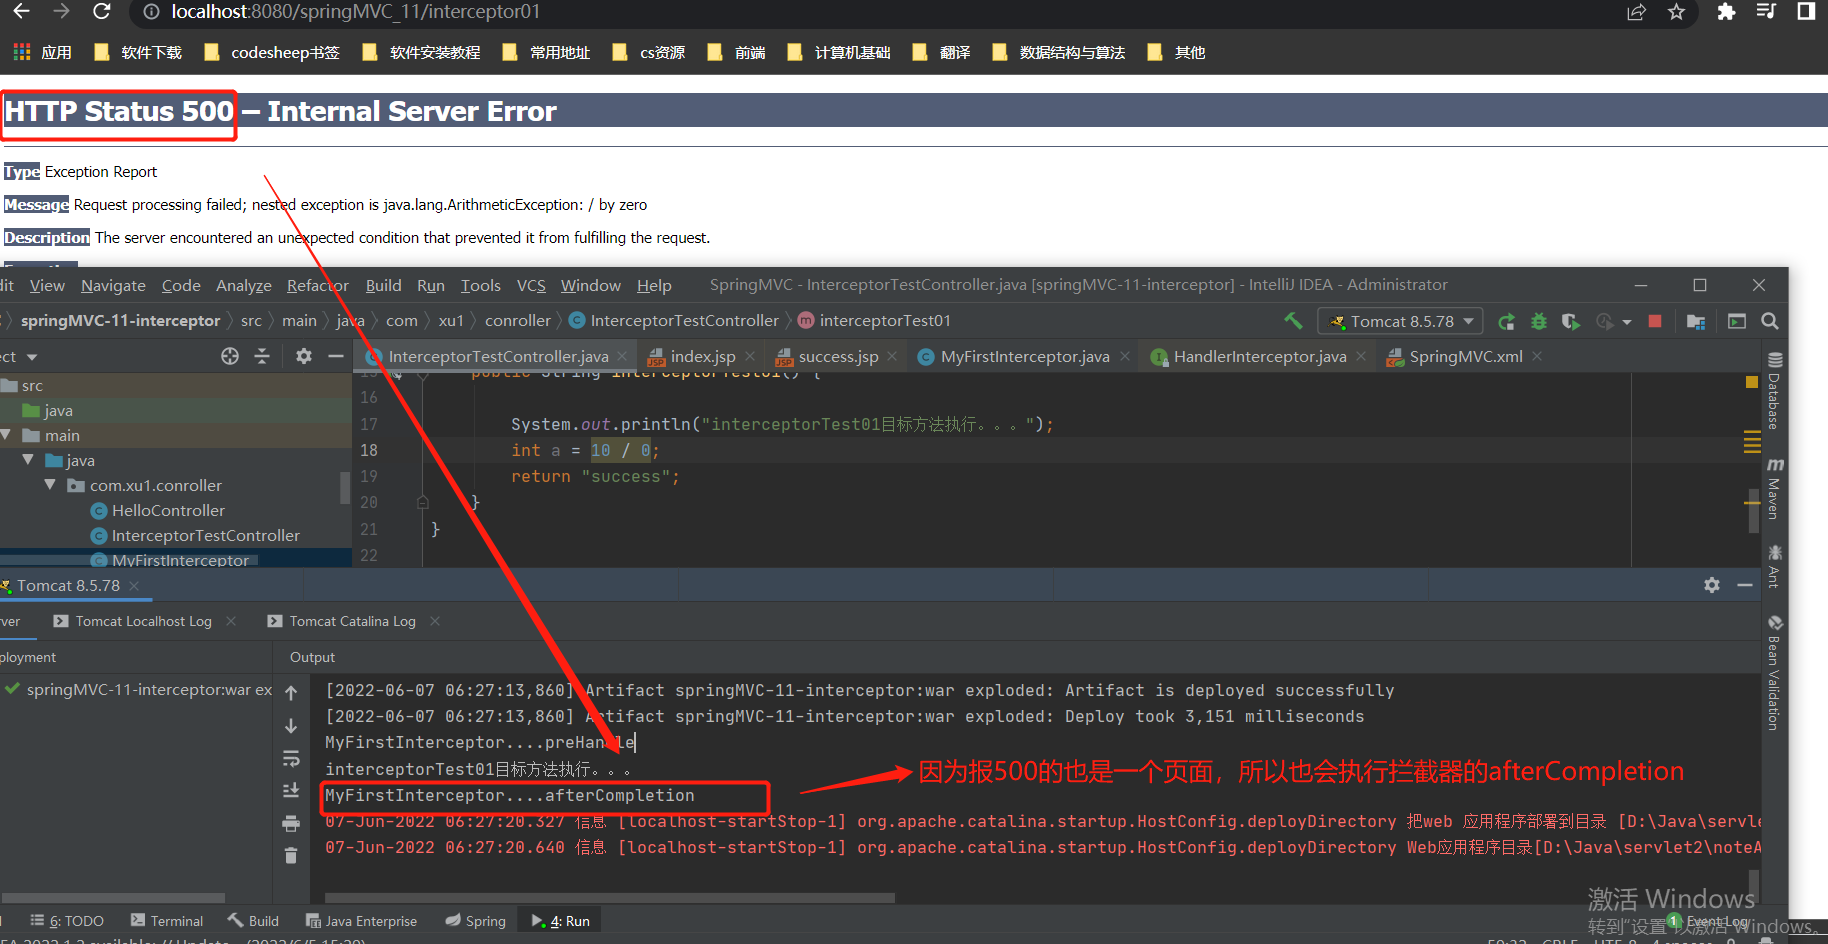Open codesheep书签 bookmark folder

272,52
